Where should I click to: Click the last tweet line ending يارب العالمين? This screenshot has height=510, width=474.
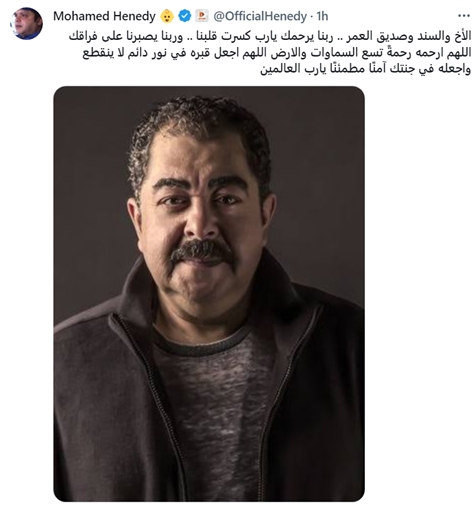click(365, 69)
